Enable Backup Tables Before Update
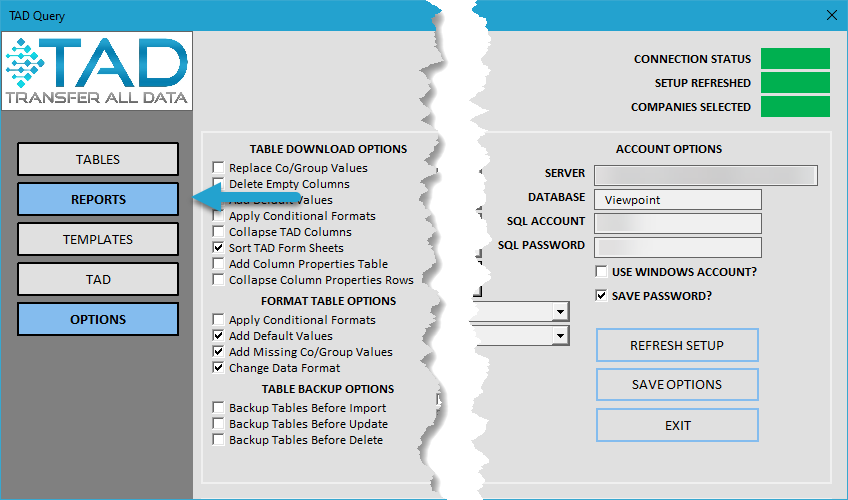848x500 pixels. pyautogui.click(x=218, y=424)
